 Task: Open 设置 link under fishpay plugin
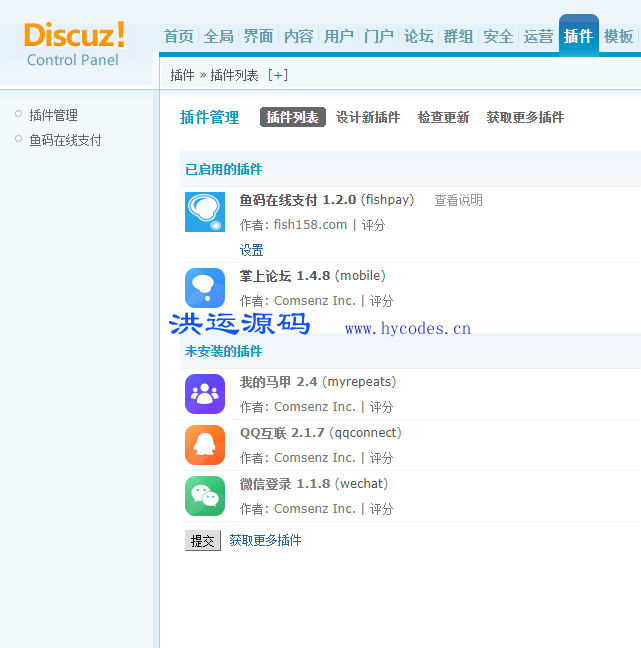(x=252, y=250)
